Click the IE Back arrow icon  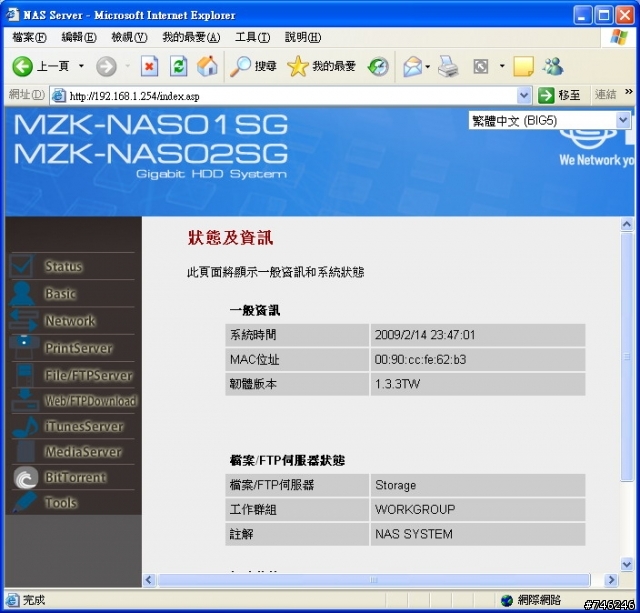pyautogui.click(x=22, y=66)
